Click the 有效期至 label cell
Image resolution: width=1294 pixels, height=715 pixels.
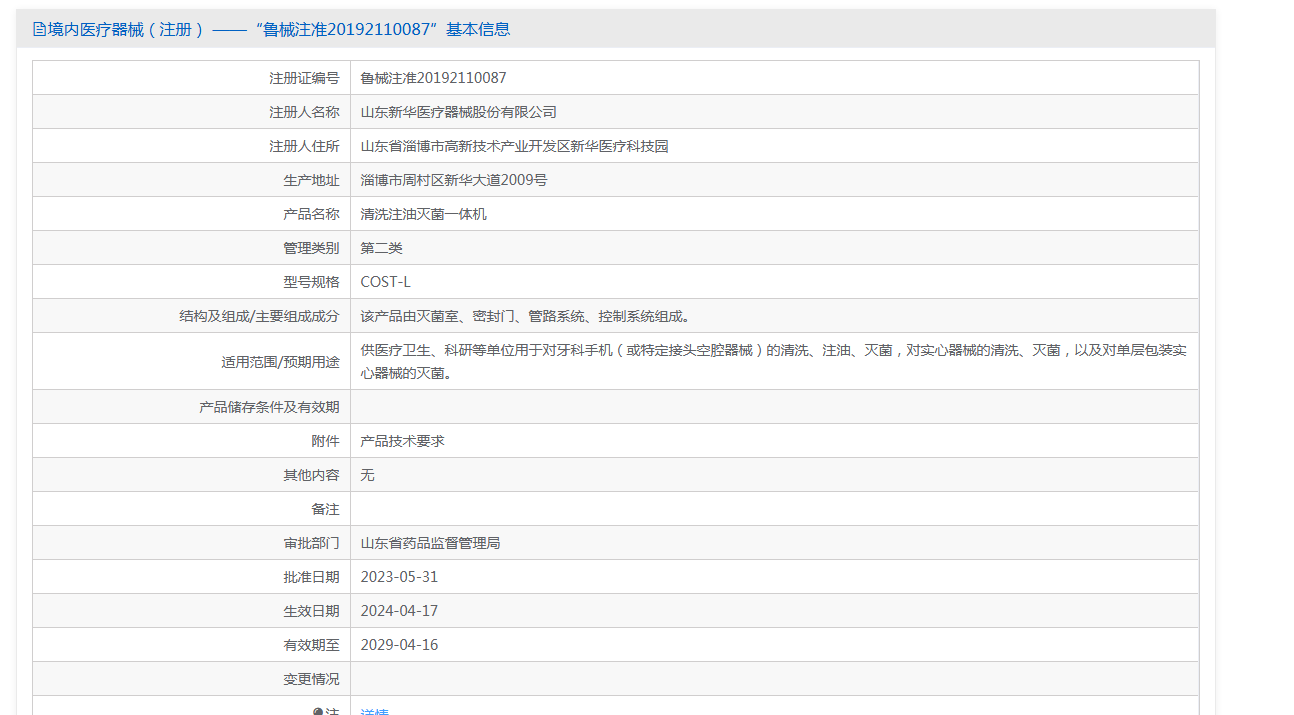tap(191, 645)
